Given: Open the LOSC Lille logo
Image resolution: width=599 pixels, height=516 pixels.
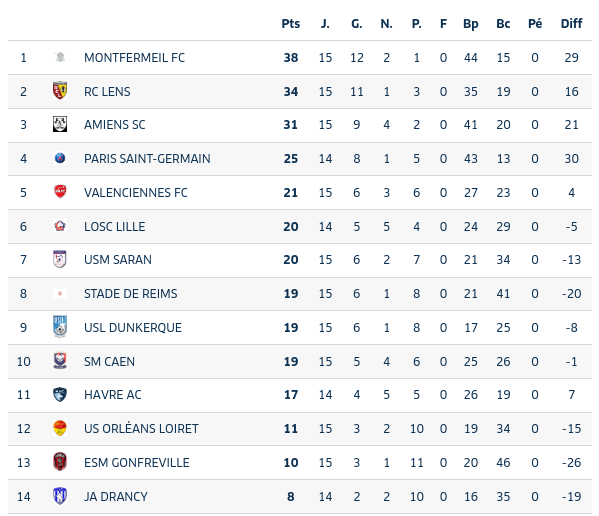Looking at the screenshot, I should point(60,226).
